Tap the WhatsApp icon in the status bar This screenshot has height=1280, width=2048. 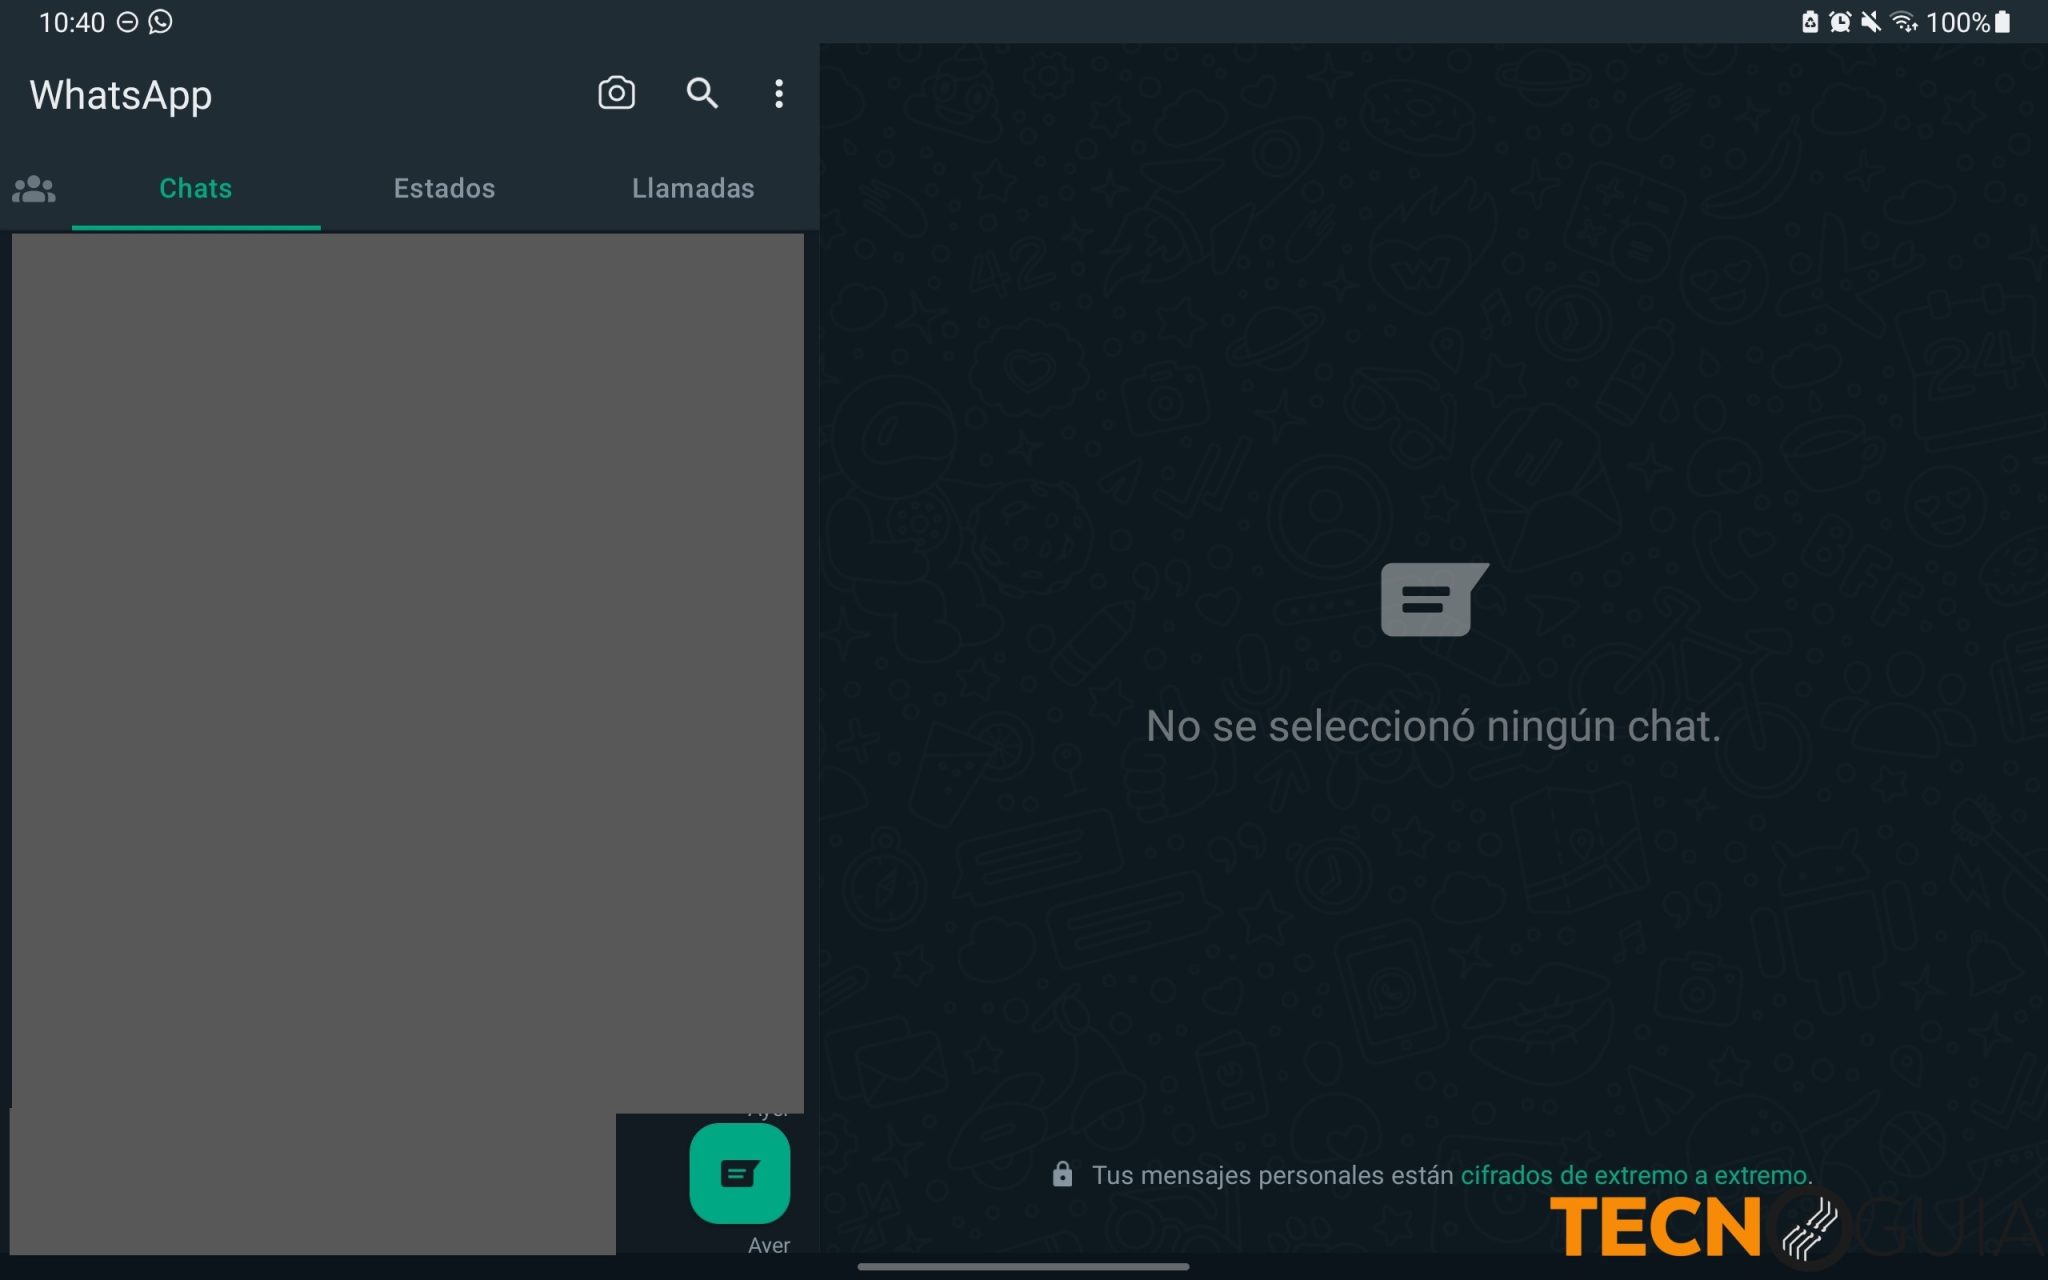160,21
